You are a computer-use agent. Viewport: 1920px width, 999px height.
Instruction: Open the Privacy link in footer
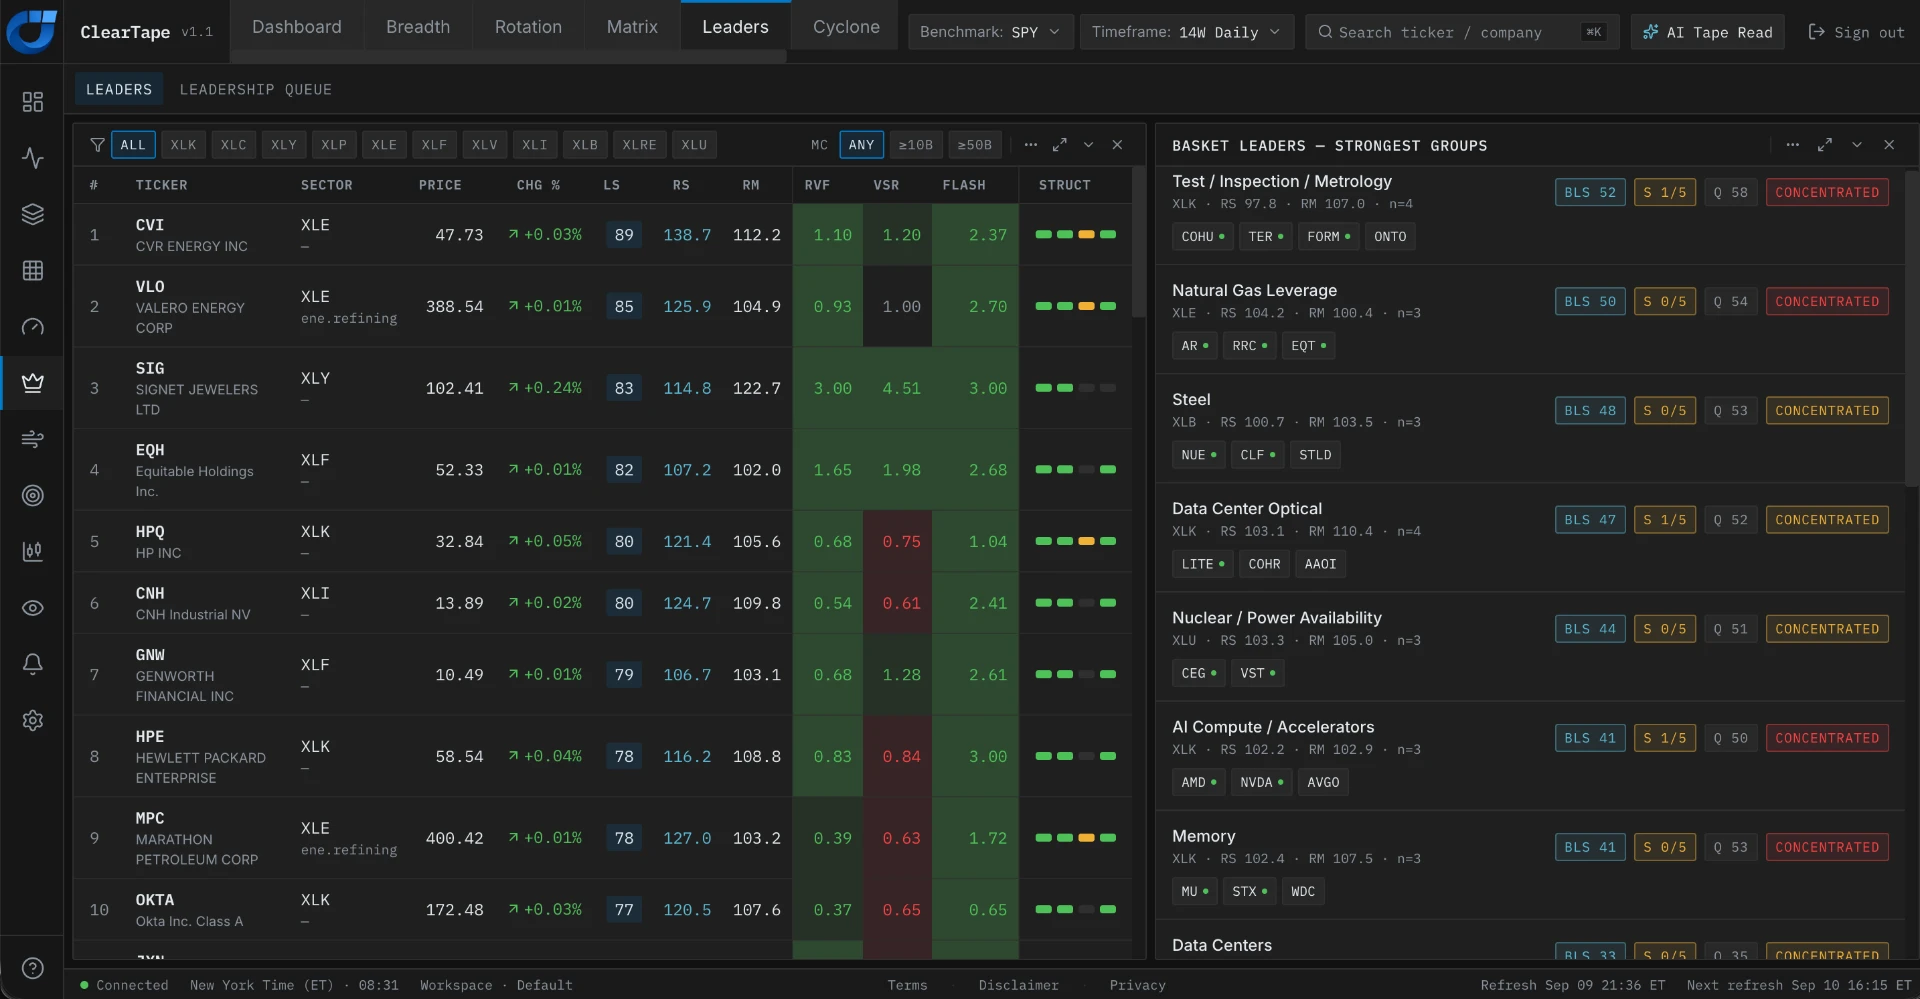(x=1137, y=985)
